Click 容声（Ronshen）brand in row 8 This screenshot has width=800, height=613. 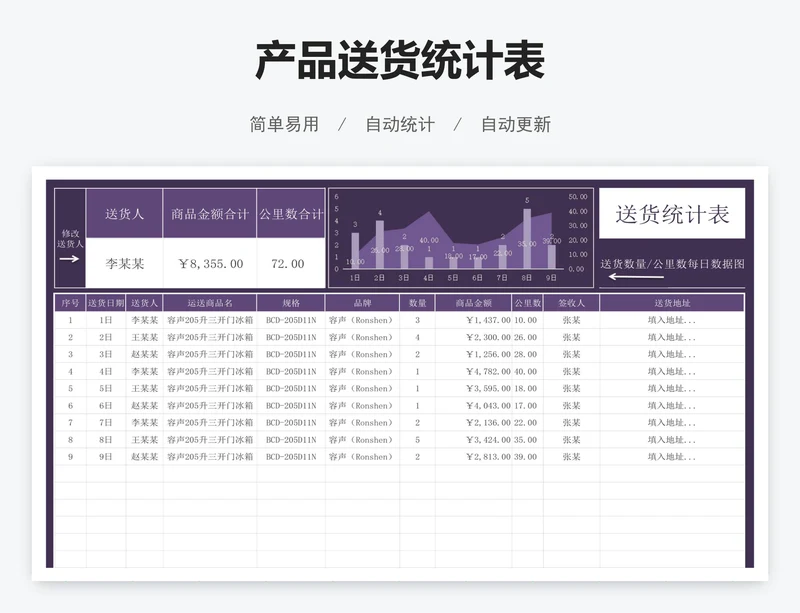(362, 439)
